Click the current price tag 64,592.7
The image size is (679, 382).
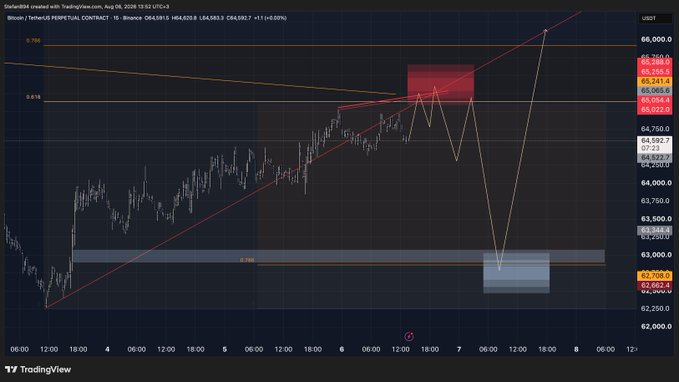coord(655,141)
